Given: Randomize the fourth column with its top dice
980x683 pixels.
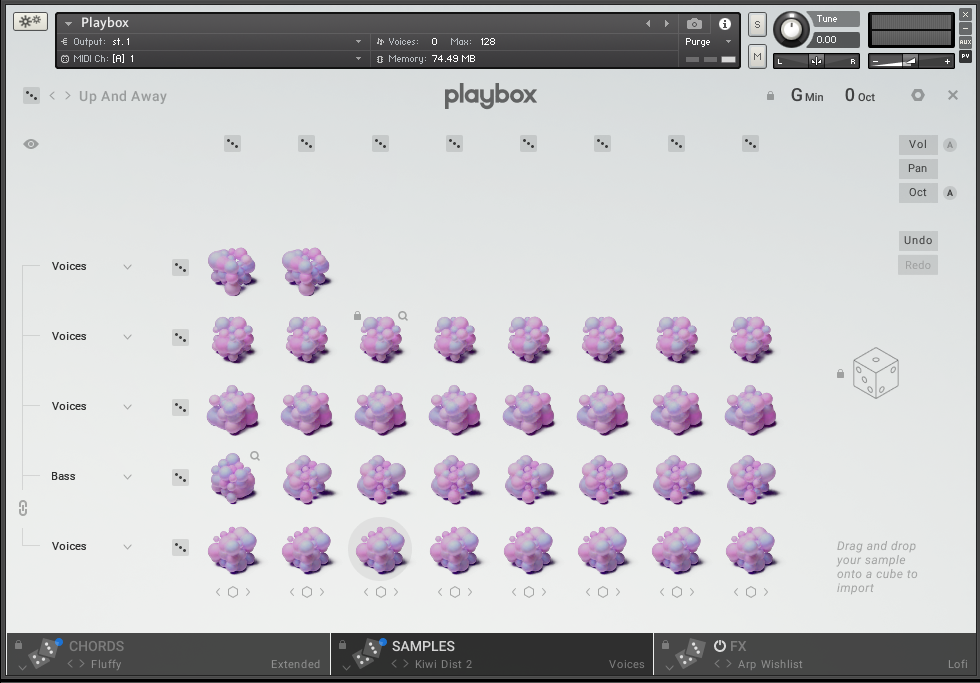Looking at the screenshot, I should (454, 144).
